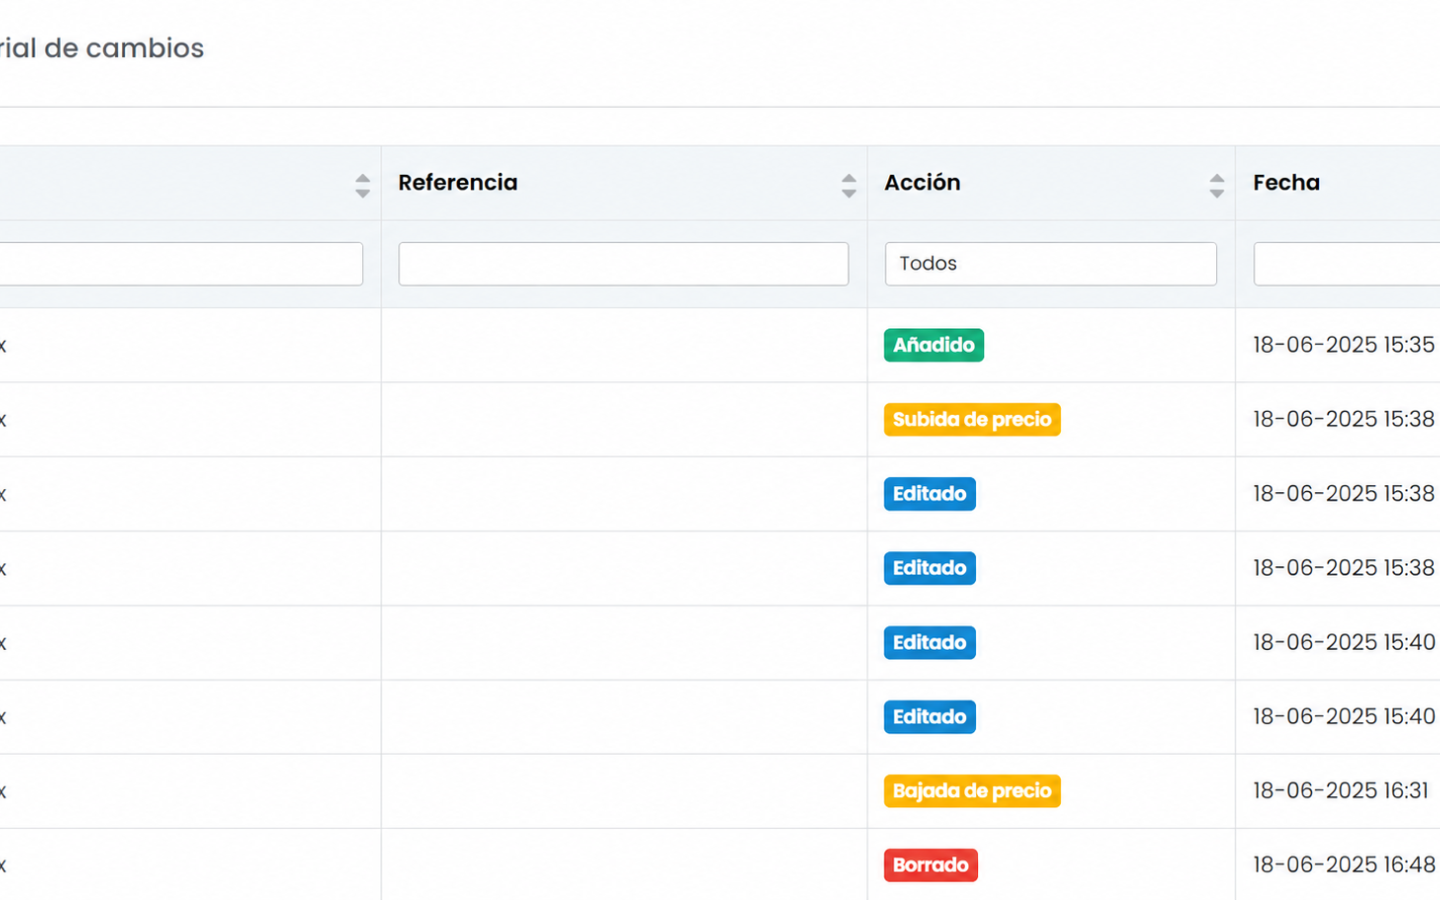Click the Historial de cambios heading
The width and height of the screenshot is (1440, 900).
click(101, 48)
